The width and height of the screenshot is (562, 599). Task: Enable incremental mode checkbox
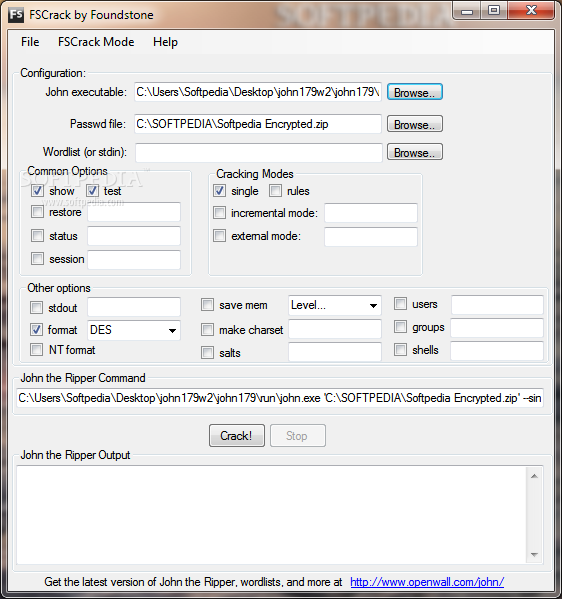219,212
